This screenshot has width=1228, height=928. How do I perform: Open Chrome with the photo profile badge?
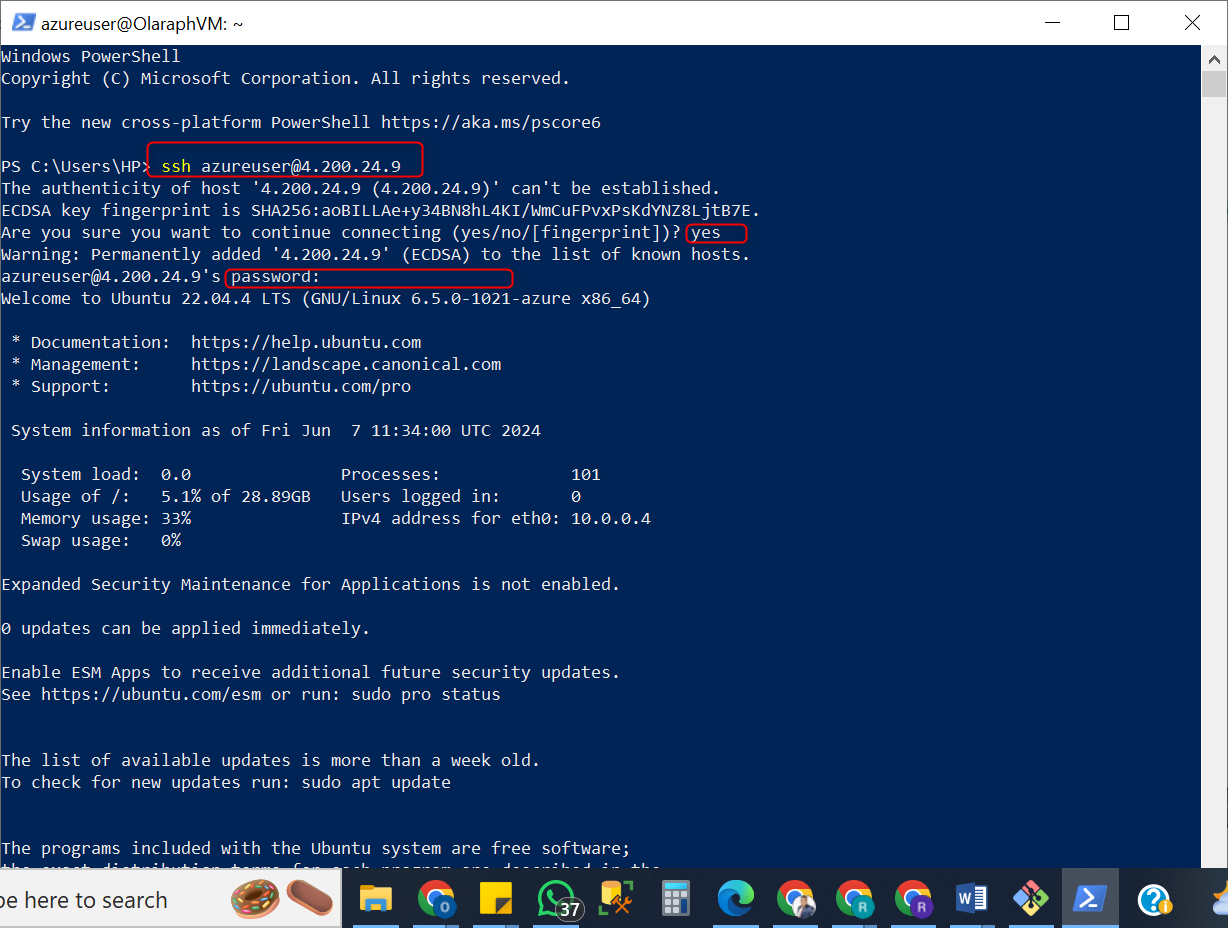pyautogui.click(x=795, y=899)
